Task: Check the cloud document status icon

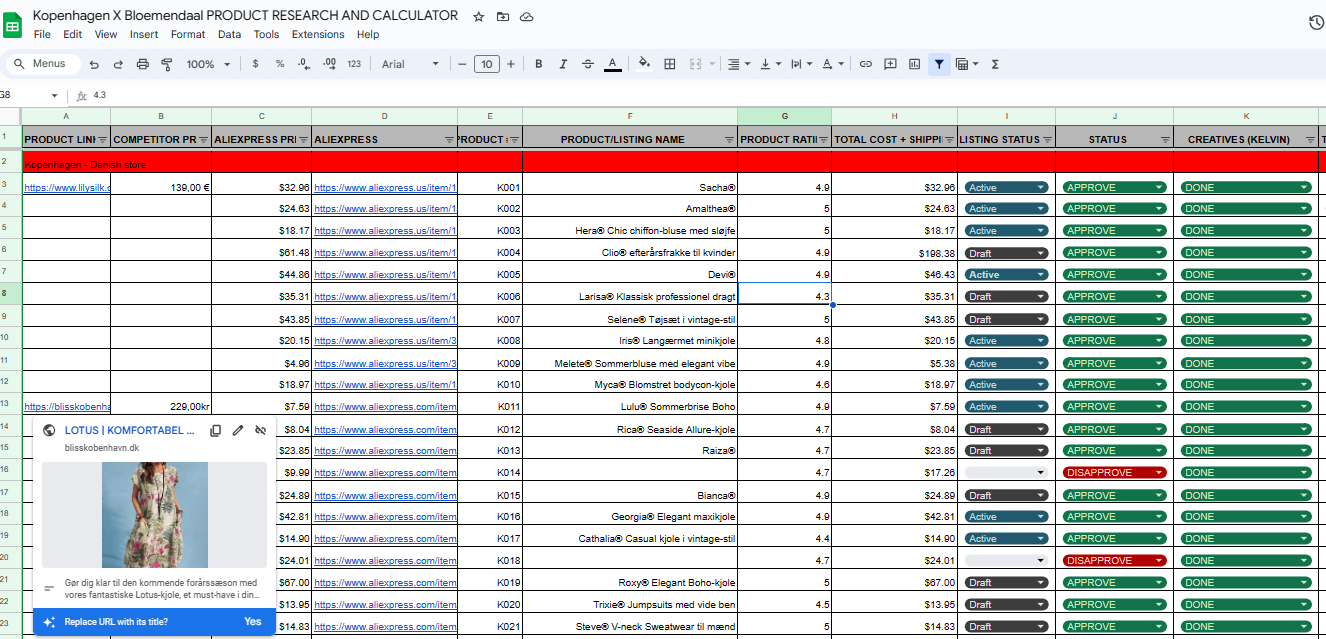Action: pyautogui.click(x=527, y=17)
